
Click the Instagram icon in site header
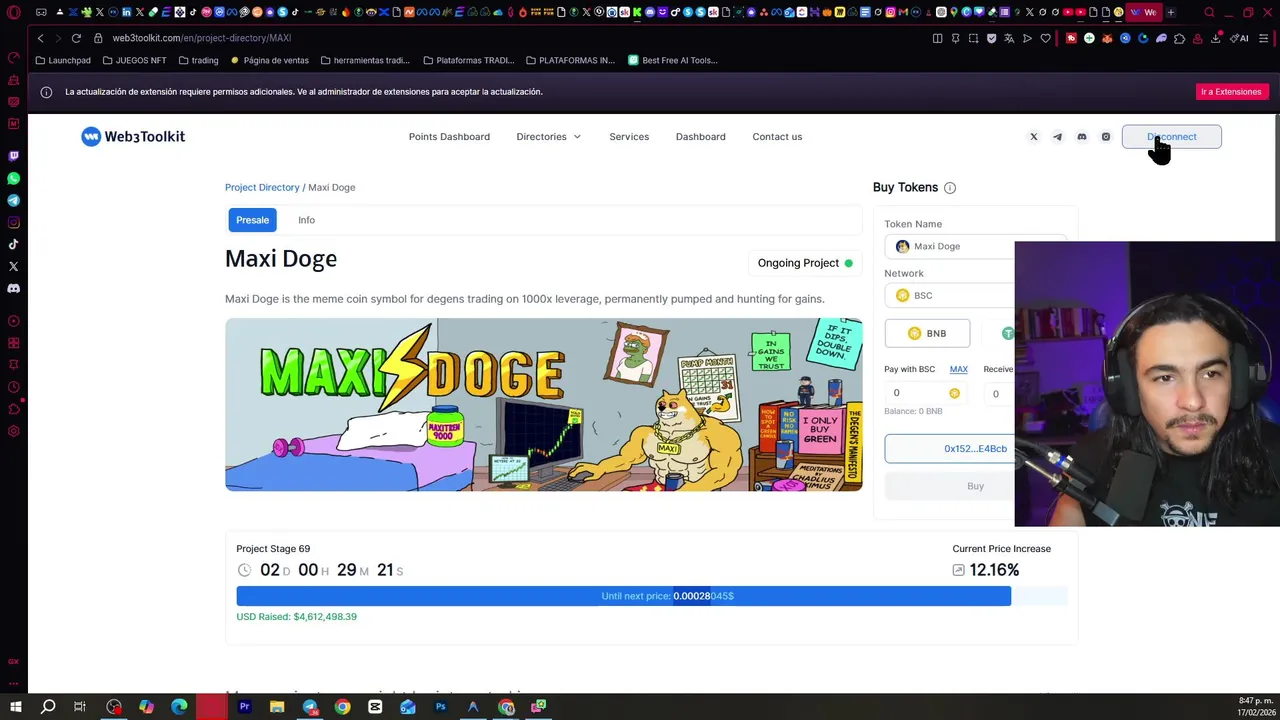[1105, 137]
